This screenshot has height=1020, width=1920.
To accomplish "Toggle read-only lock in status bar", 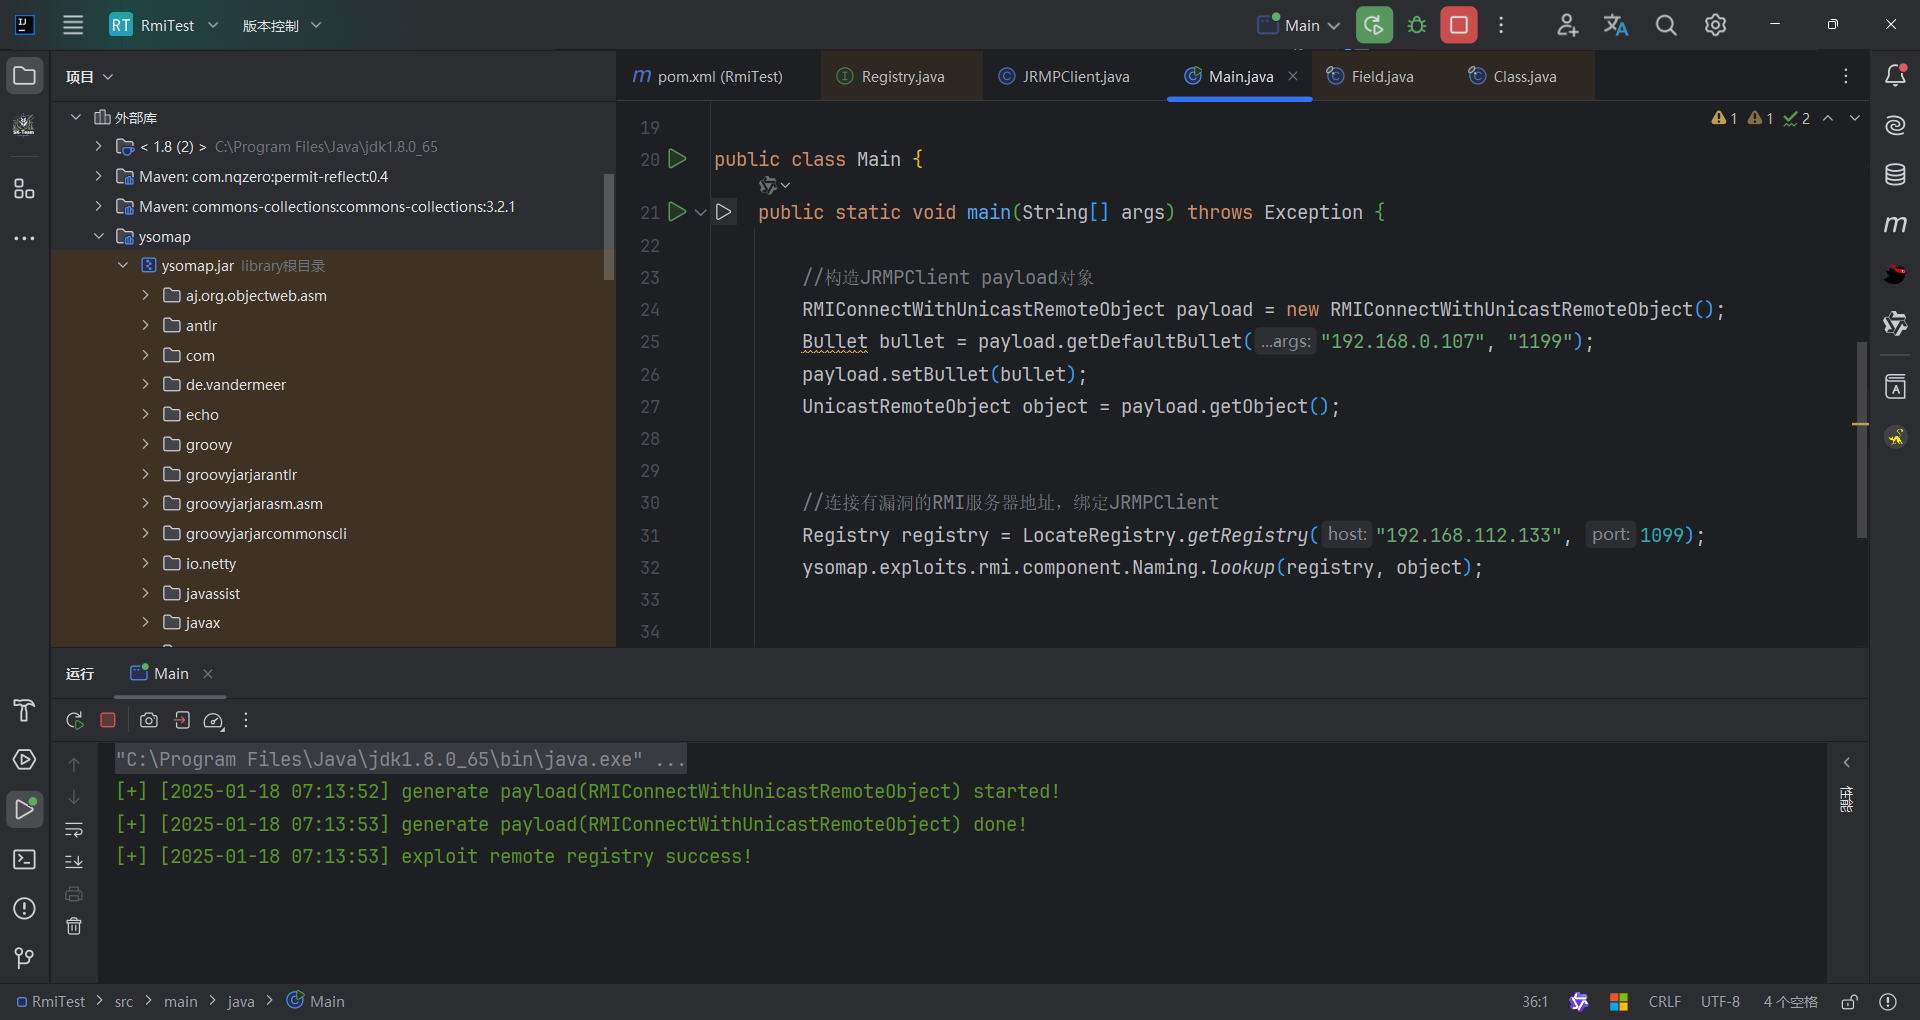I will click(x=1850, y=1002).
